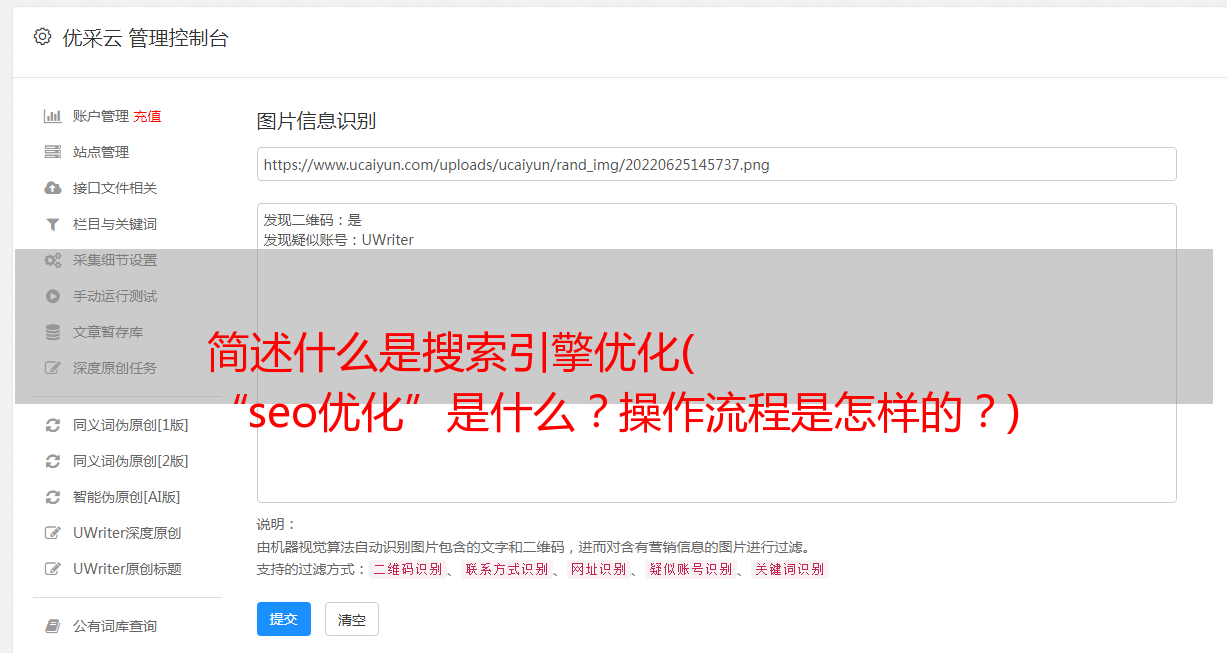Select 同义词伪原创[2版] in sidebar

pyautogui.click(x=131, y=461)
